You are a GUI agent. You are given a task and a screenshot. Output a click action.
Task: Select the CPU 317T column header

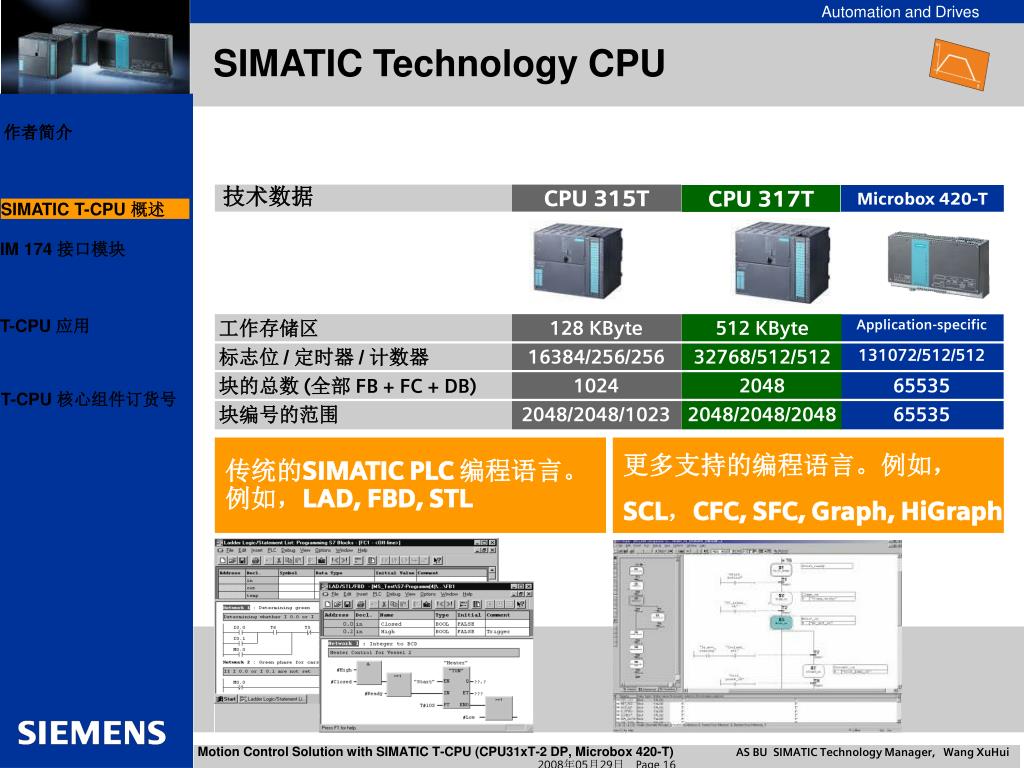(761, 199)
